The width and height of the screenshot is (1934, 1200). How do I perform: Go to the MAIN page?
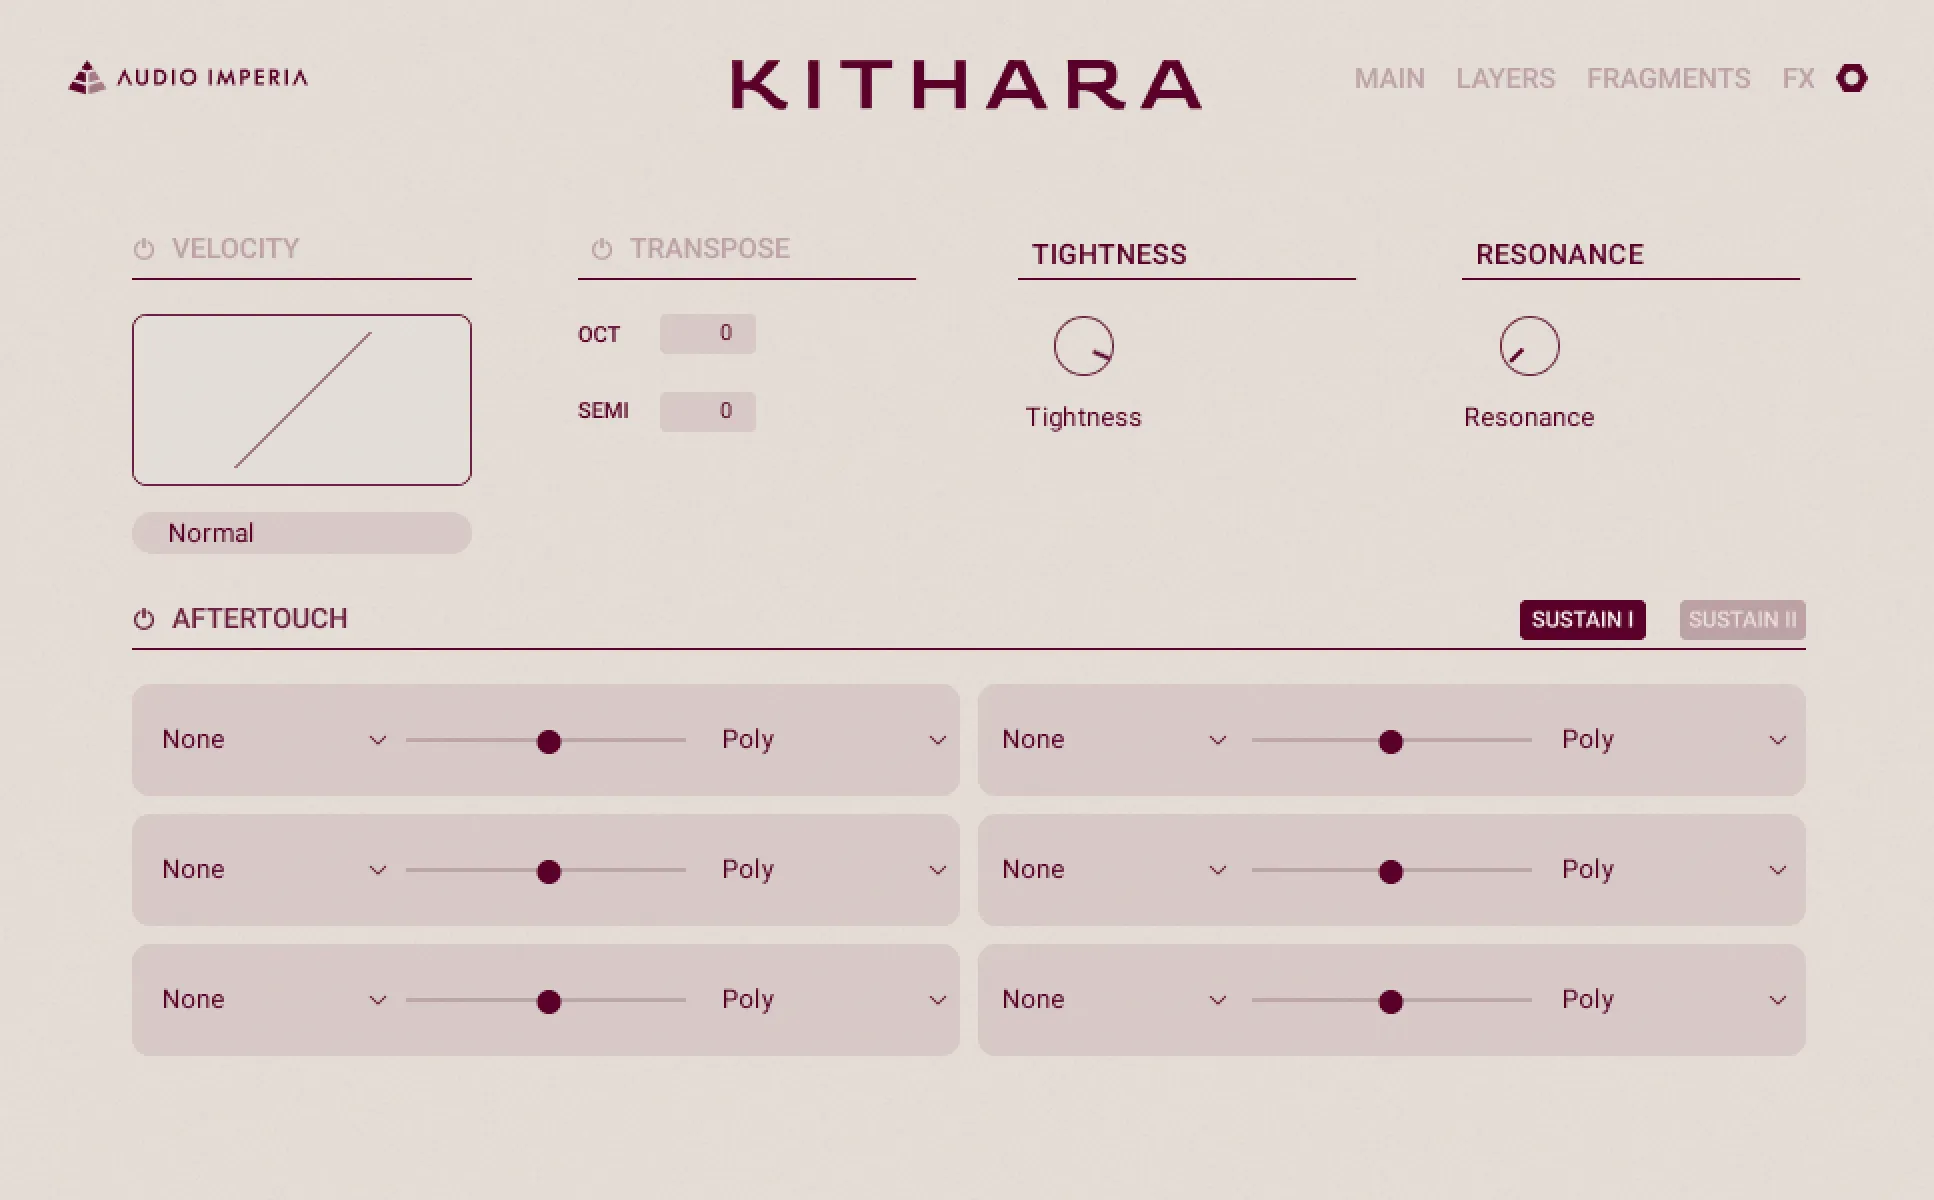tap(1389, 78)
